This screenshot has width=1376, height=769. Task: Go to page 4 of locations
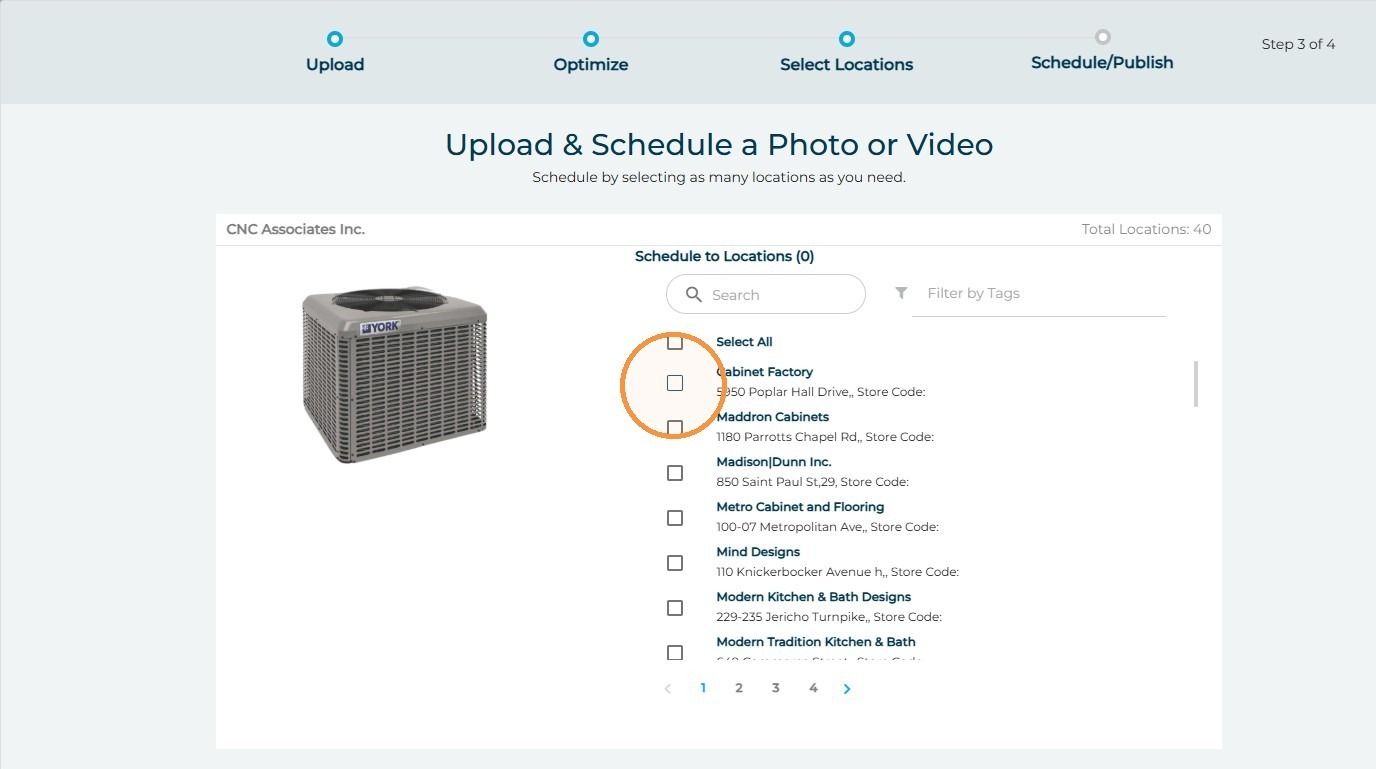click(x=813, y=688)
